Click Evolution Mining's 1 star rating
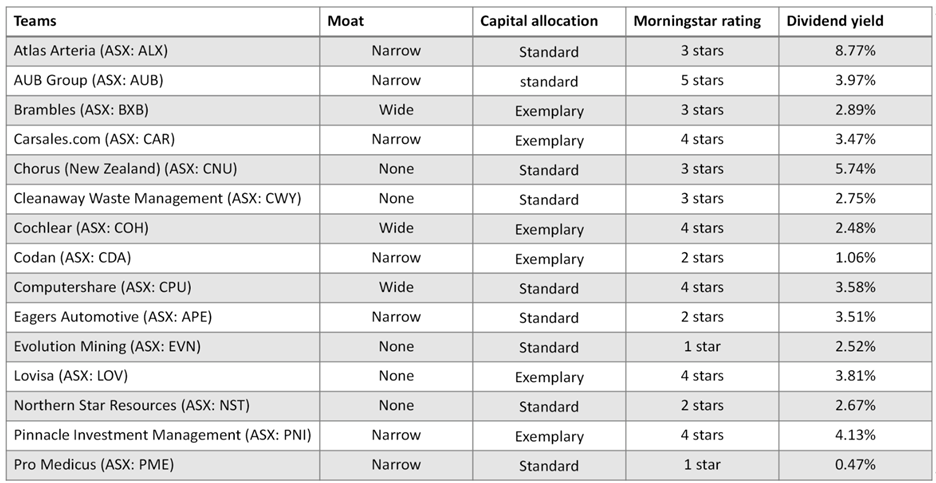The image size is (936, 483). (701, 346)
